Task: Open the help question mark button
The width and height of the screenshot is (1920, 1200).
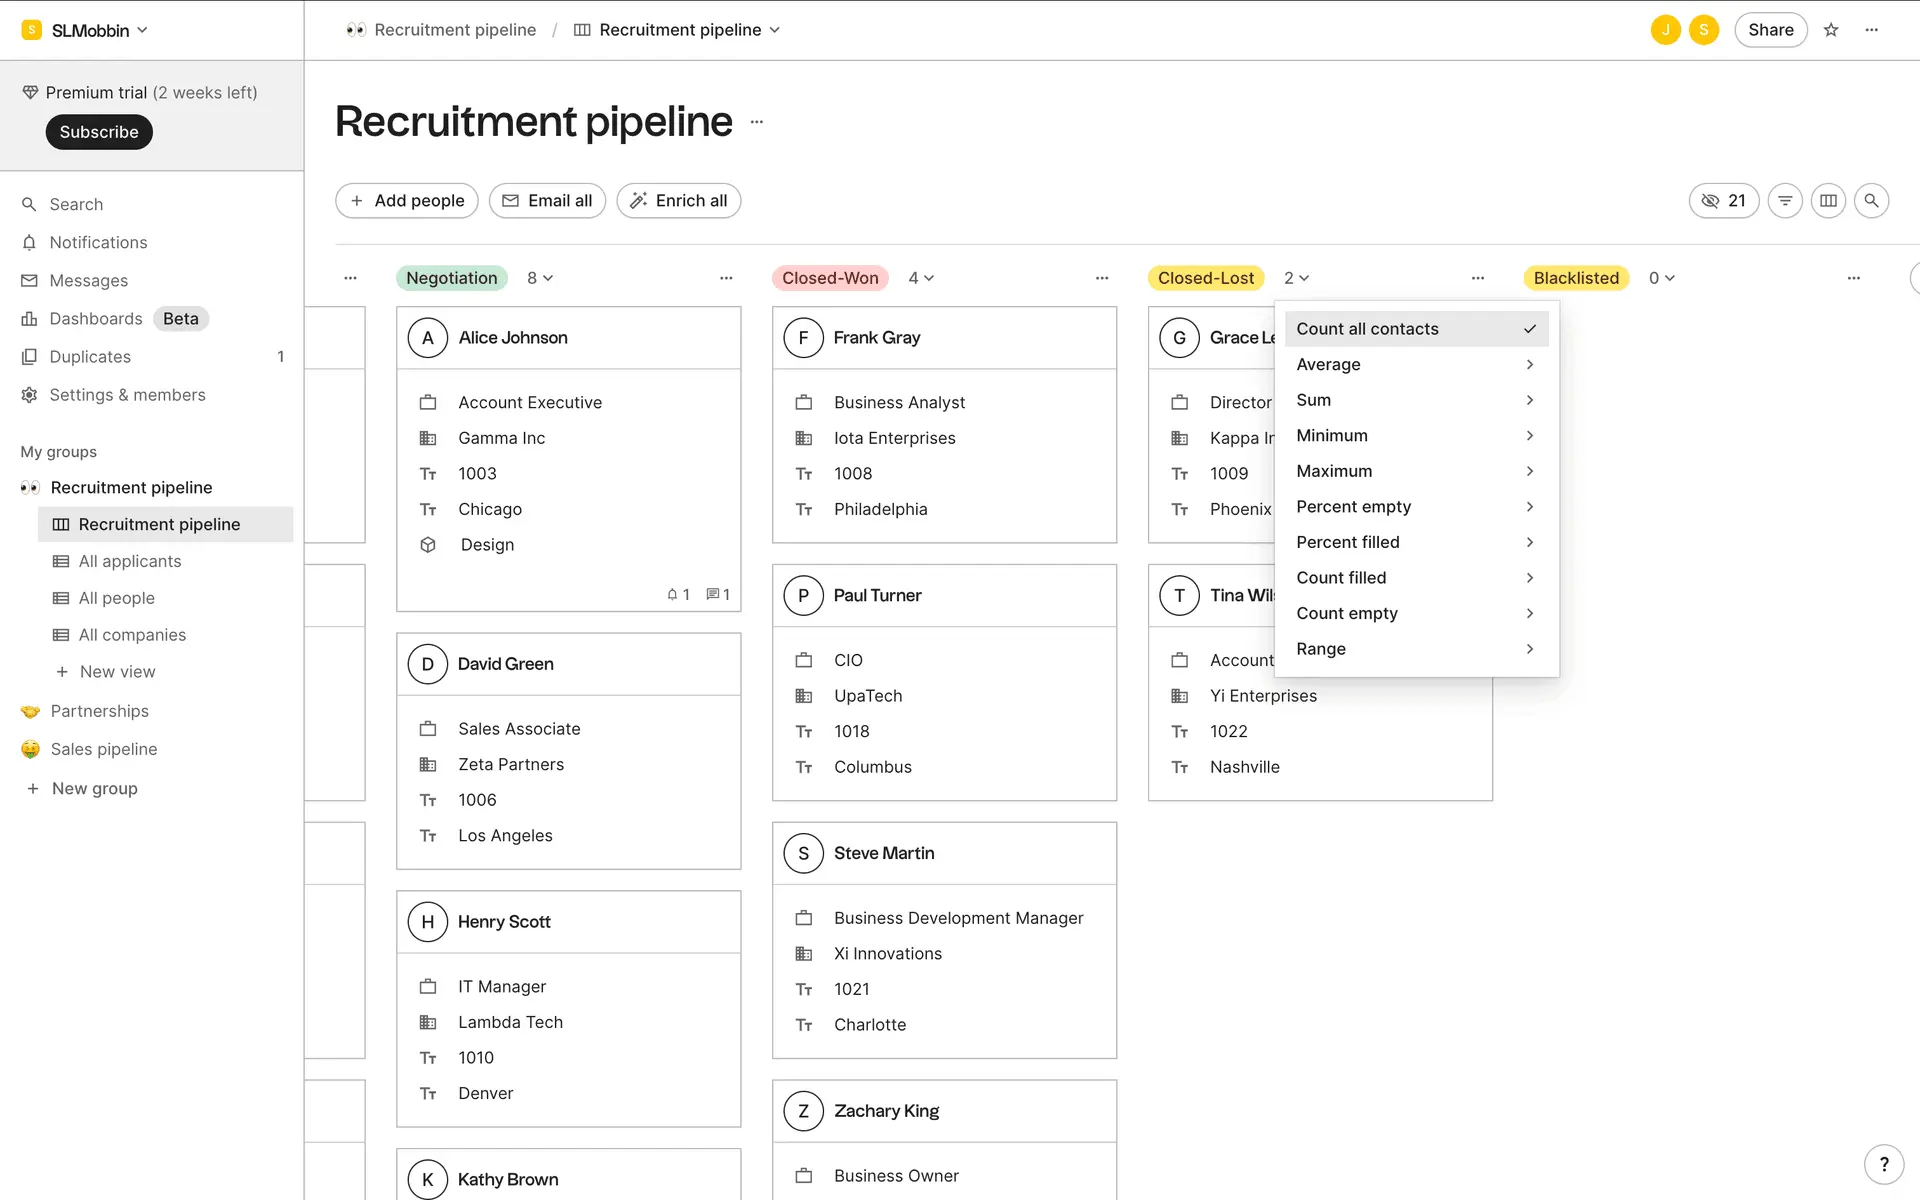Action: pyautogui.click(x=1883, y=1164)
